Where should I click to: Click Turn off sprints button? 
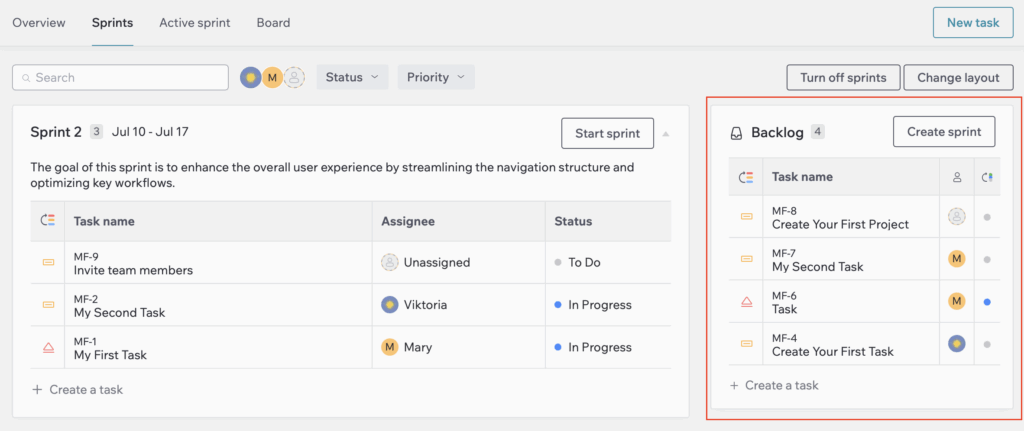pos(844,77)
